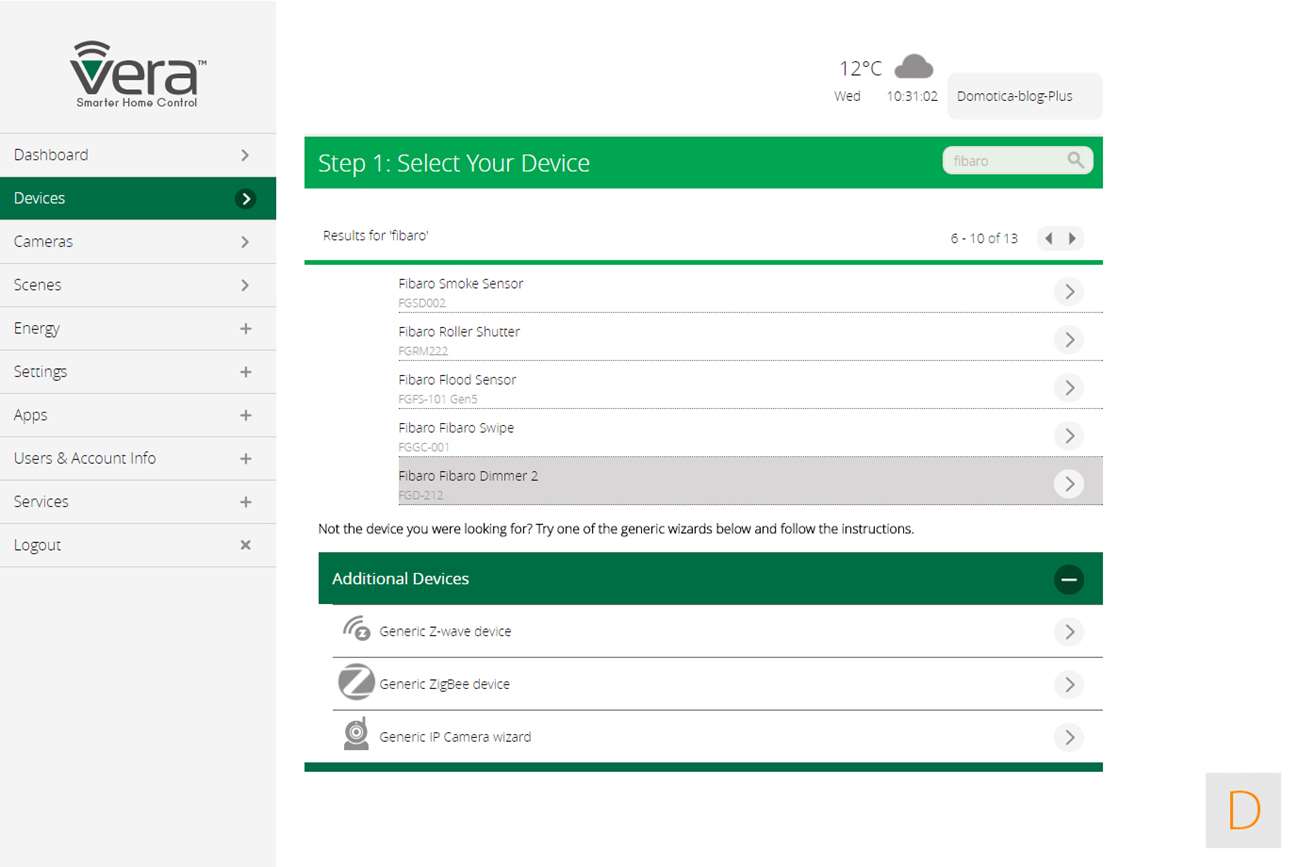Image resolution: width=1300 pixels, height=867 pixels.
Task: Click the Vera logo
Action: coord(138,75)
